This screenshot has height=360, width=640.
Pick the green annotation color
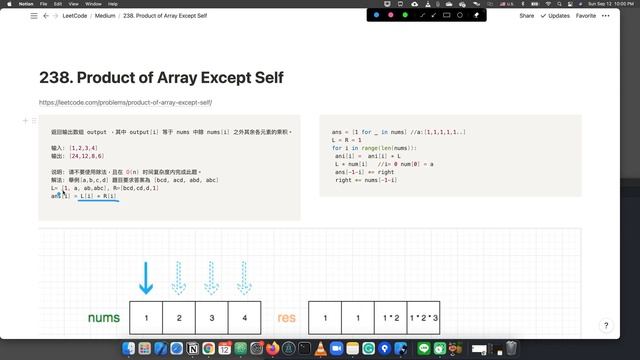pos(405,15)
